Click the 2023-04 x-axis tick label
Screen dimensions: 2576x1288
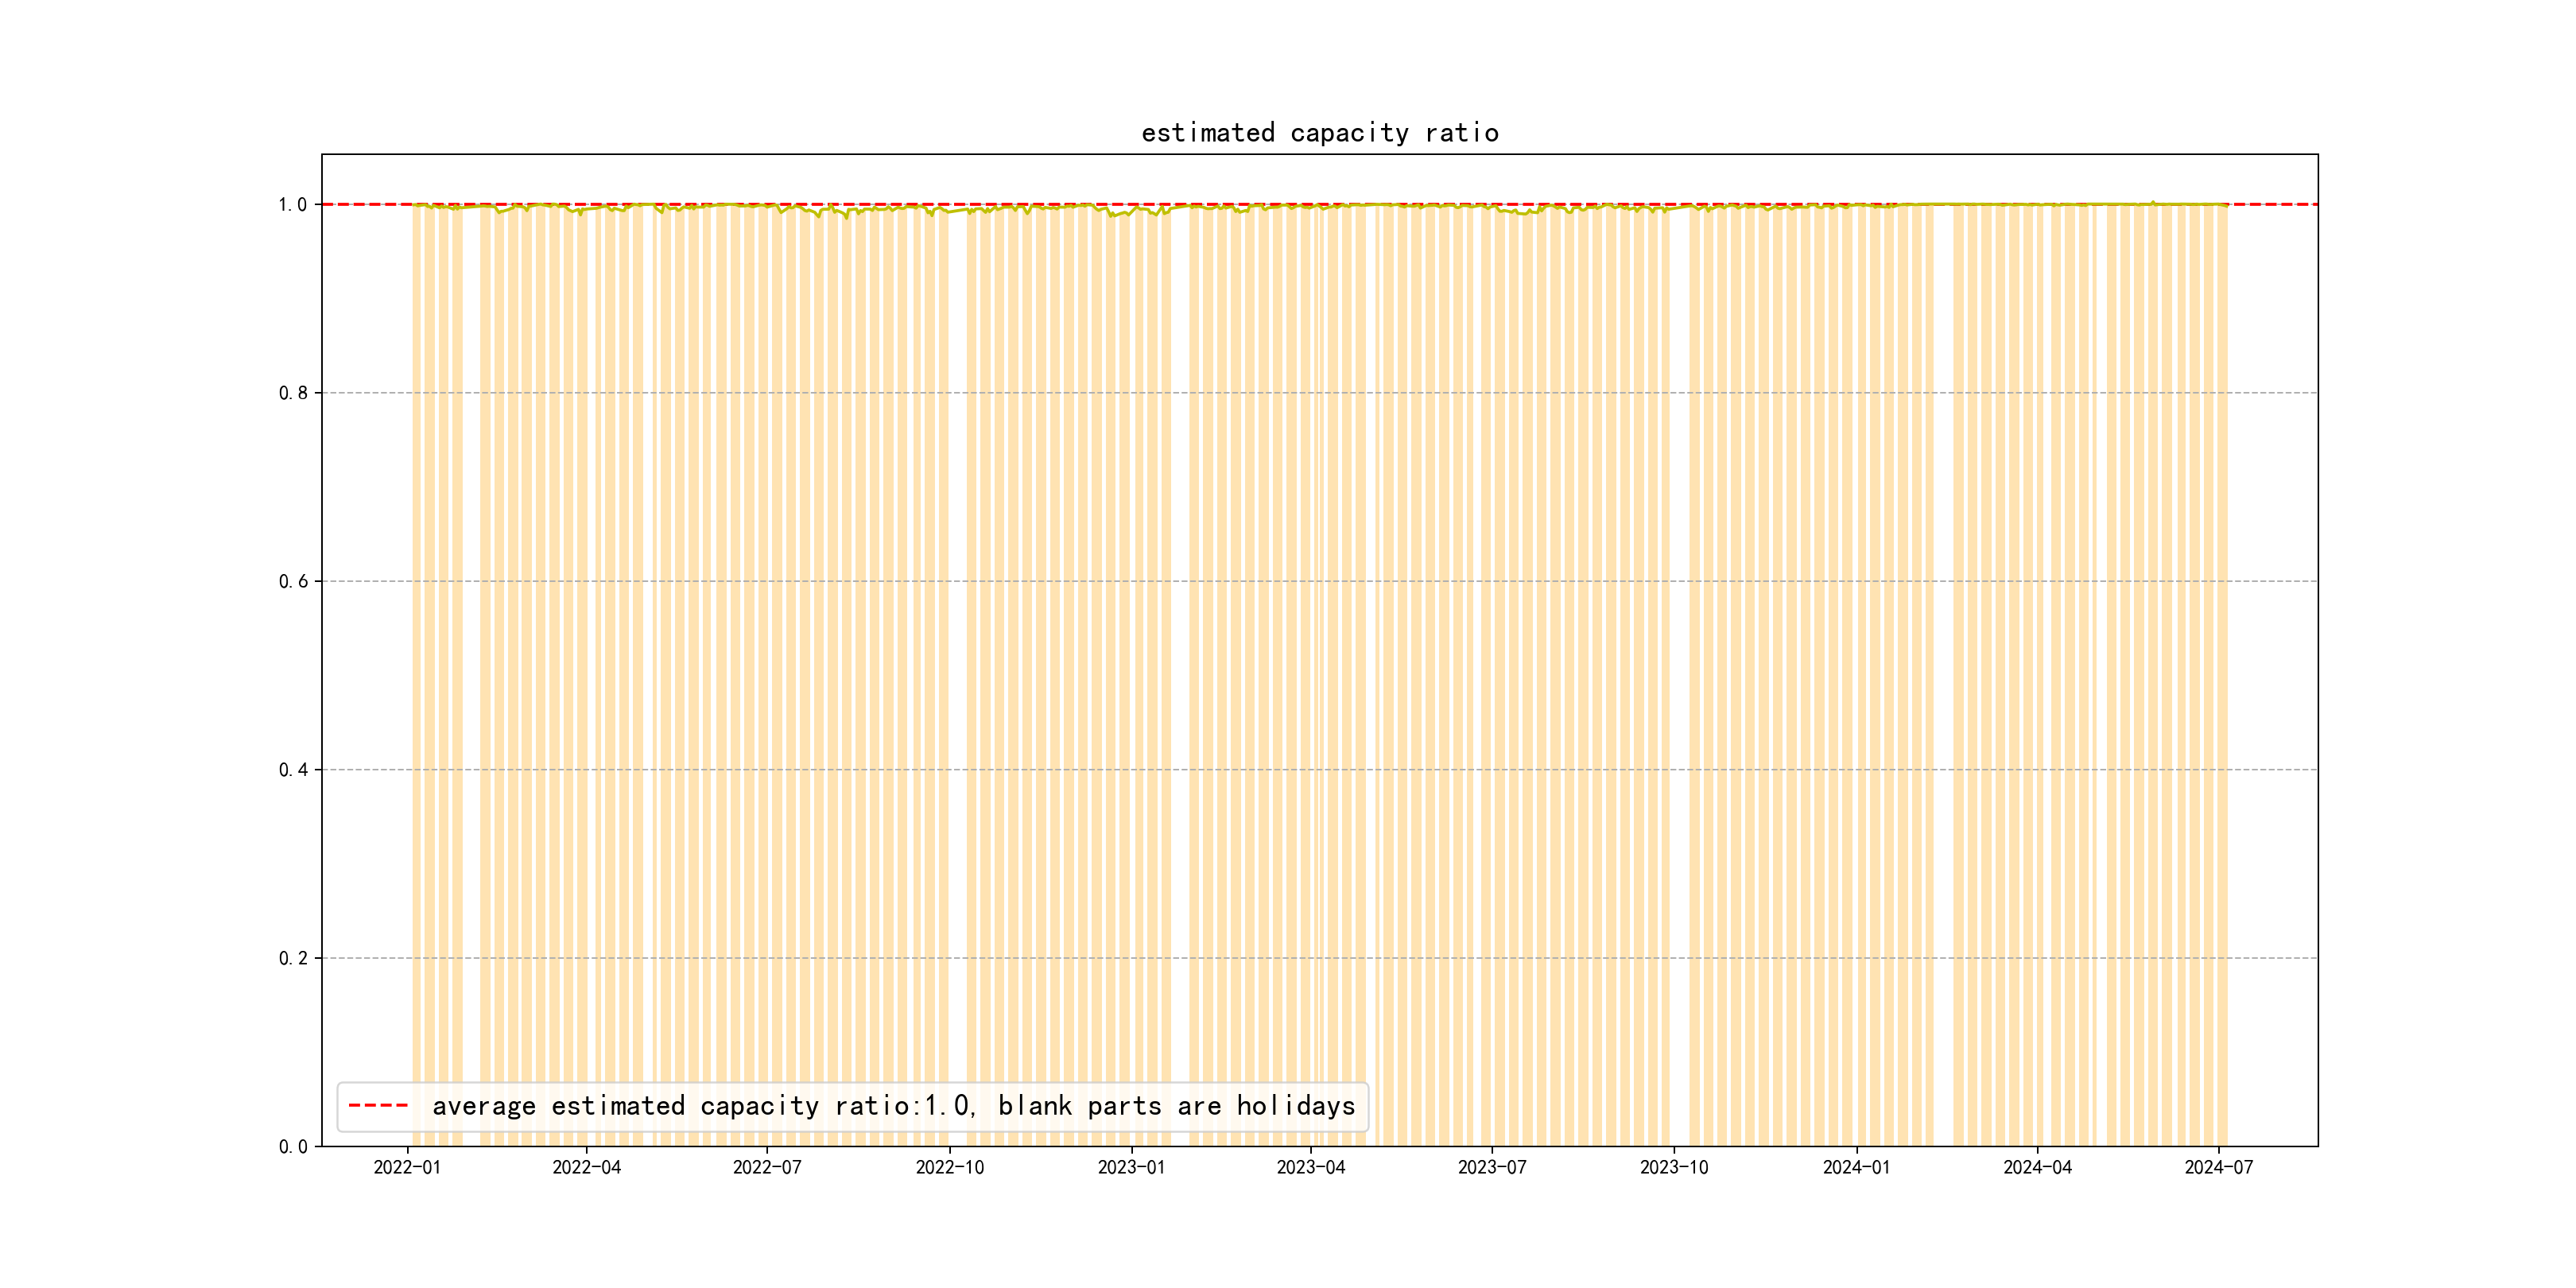pyautogui.click(x=1311, y=1168)
